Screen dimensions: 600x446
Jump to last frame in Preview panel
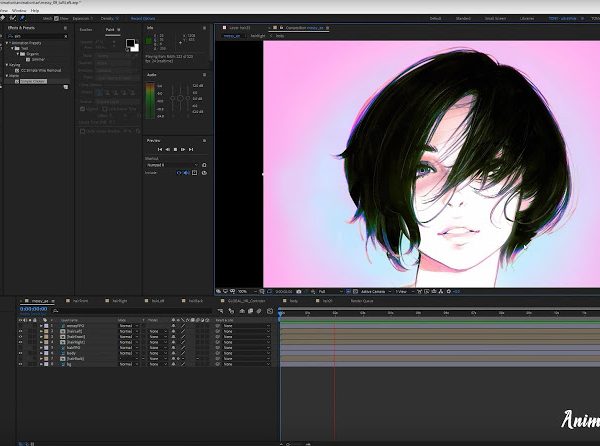[x=191, y=150]
